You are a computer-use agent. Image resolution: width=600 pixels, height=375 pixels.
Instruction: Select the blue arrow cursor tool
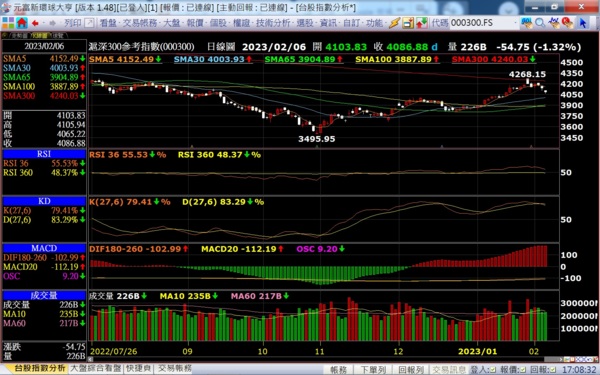coord(582,23)
